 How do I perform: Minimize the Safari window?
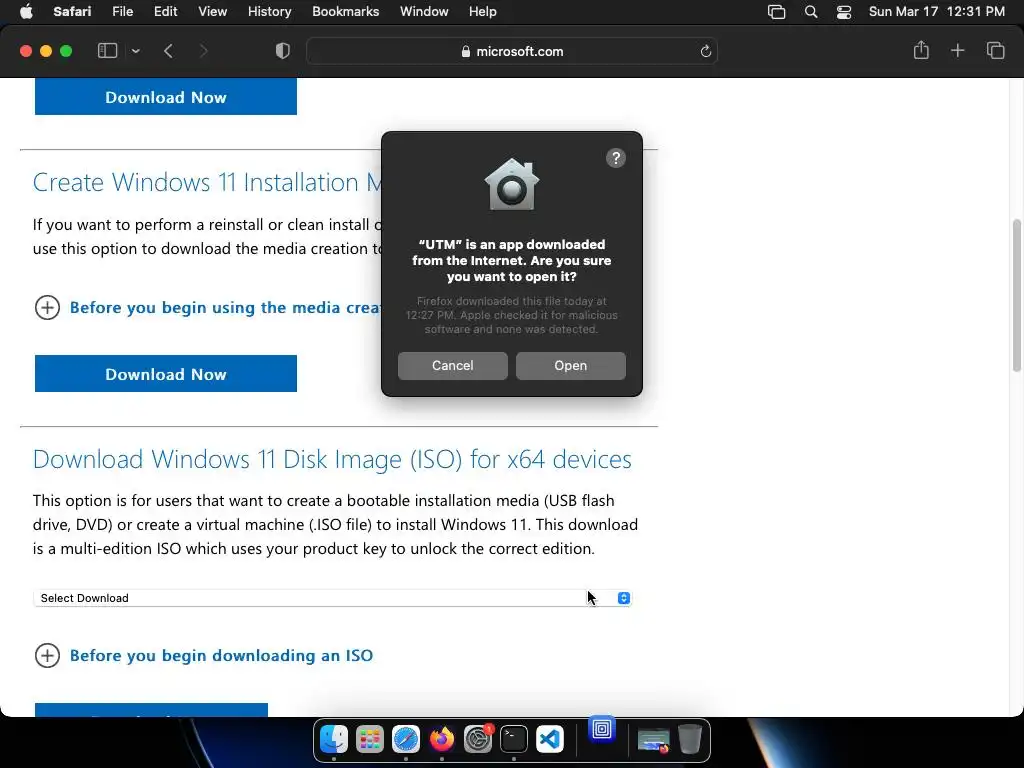click(46, 51)
